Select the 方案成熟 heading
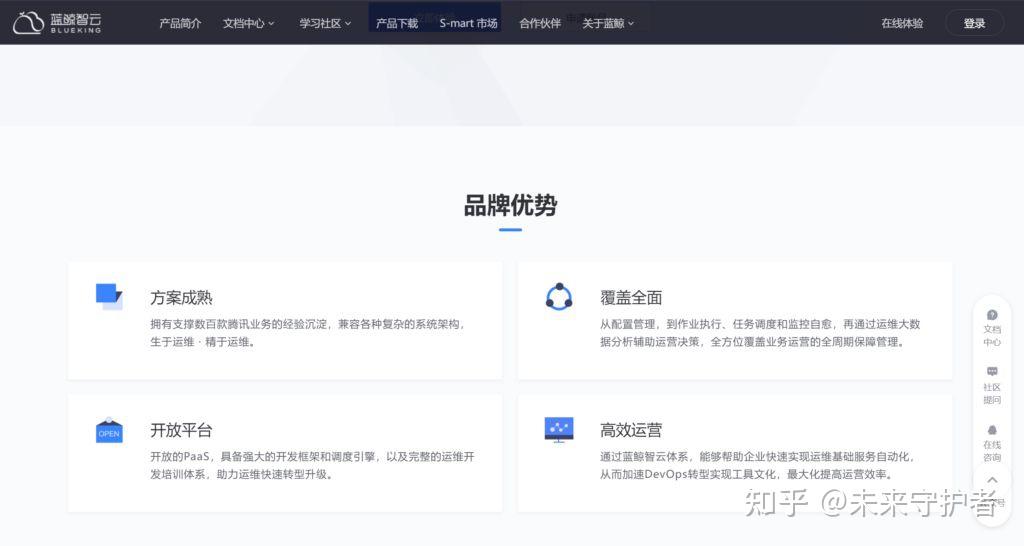Image resolution: width=1024 pixels, height=546 pixels. click(181, 298)
